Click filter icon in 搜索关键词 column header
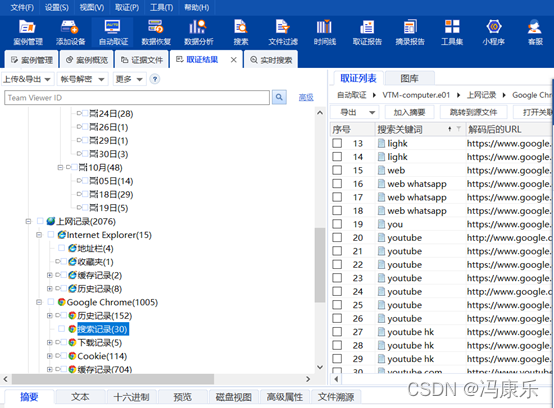The image size is (554, 408). click(x=458, y=129)
